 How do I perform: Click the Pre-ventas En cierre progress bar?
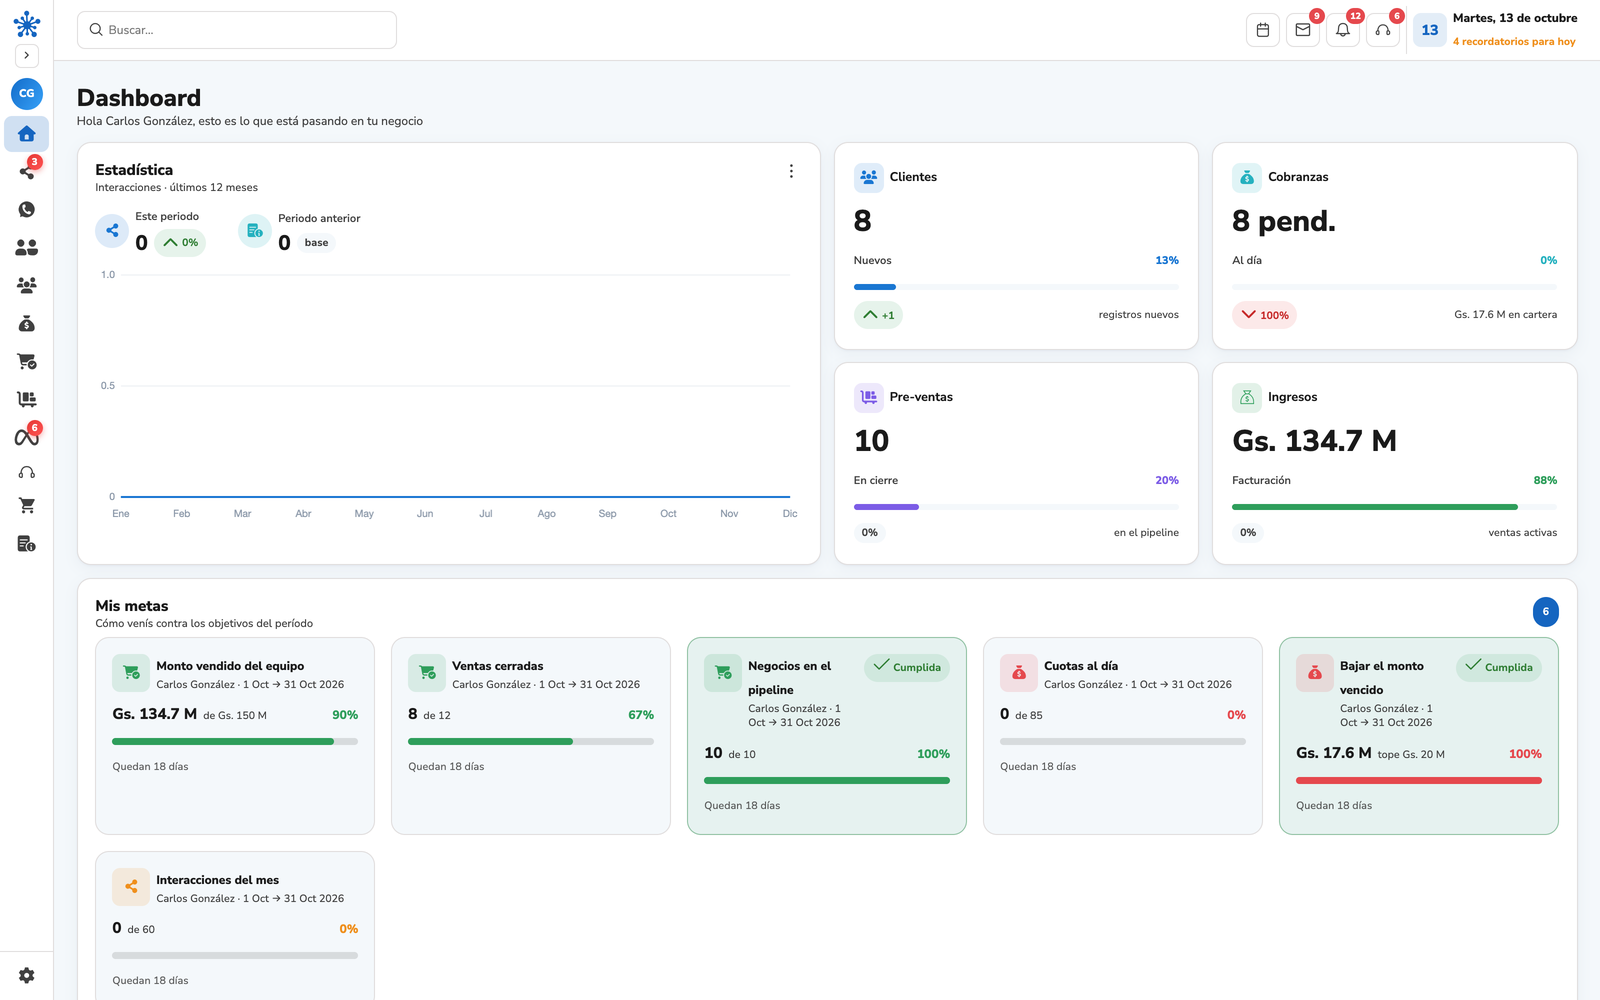click(x=1016, y=507)
